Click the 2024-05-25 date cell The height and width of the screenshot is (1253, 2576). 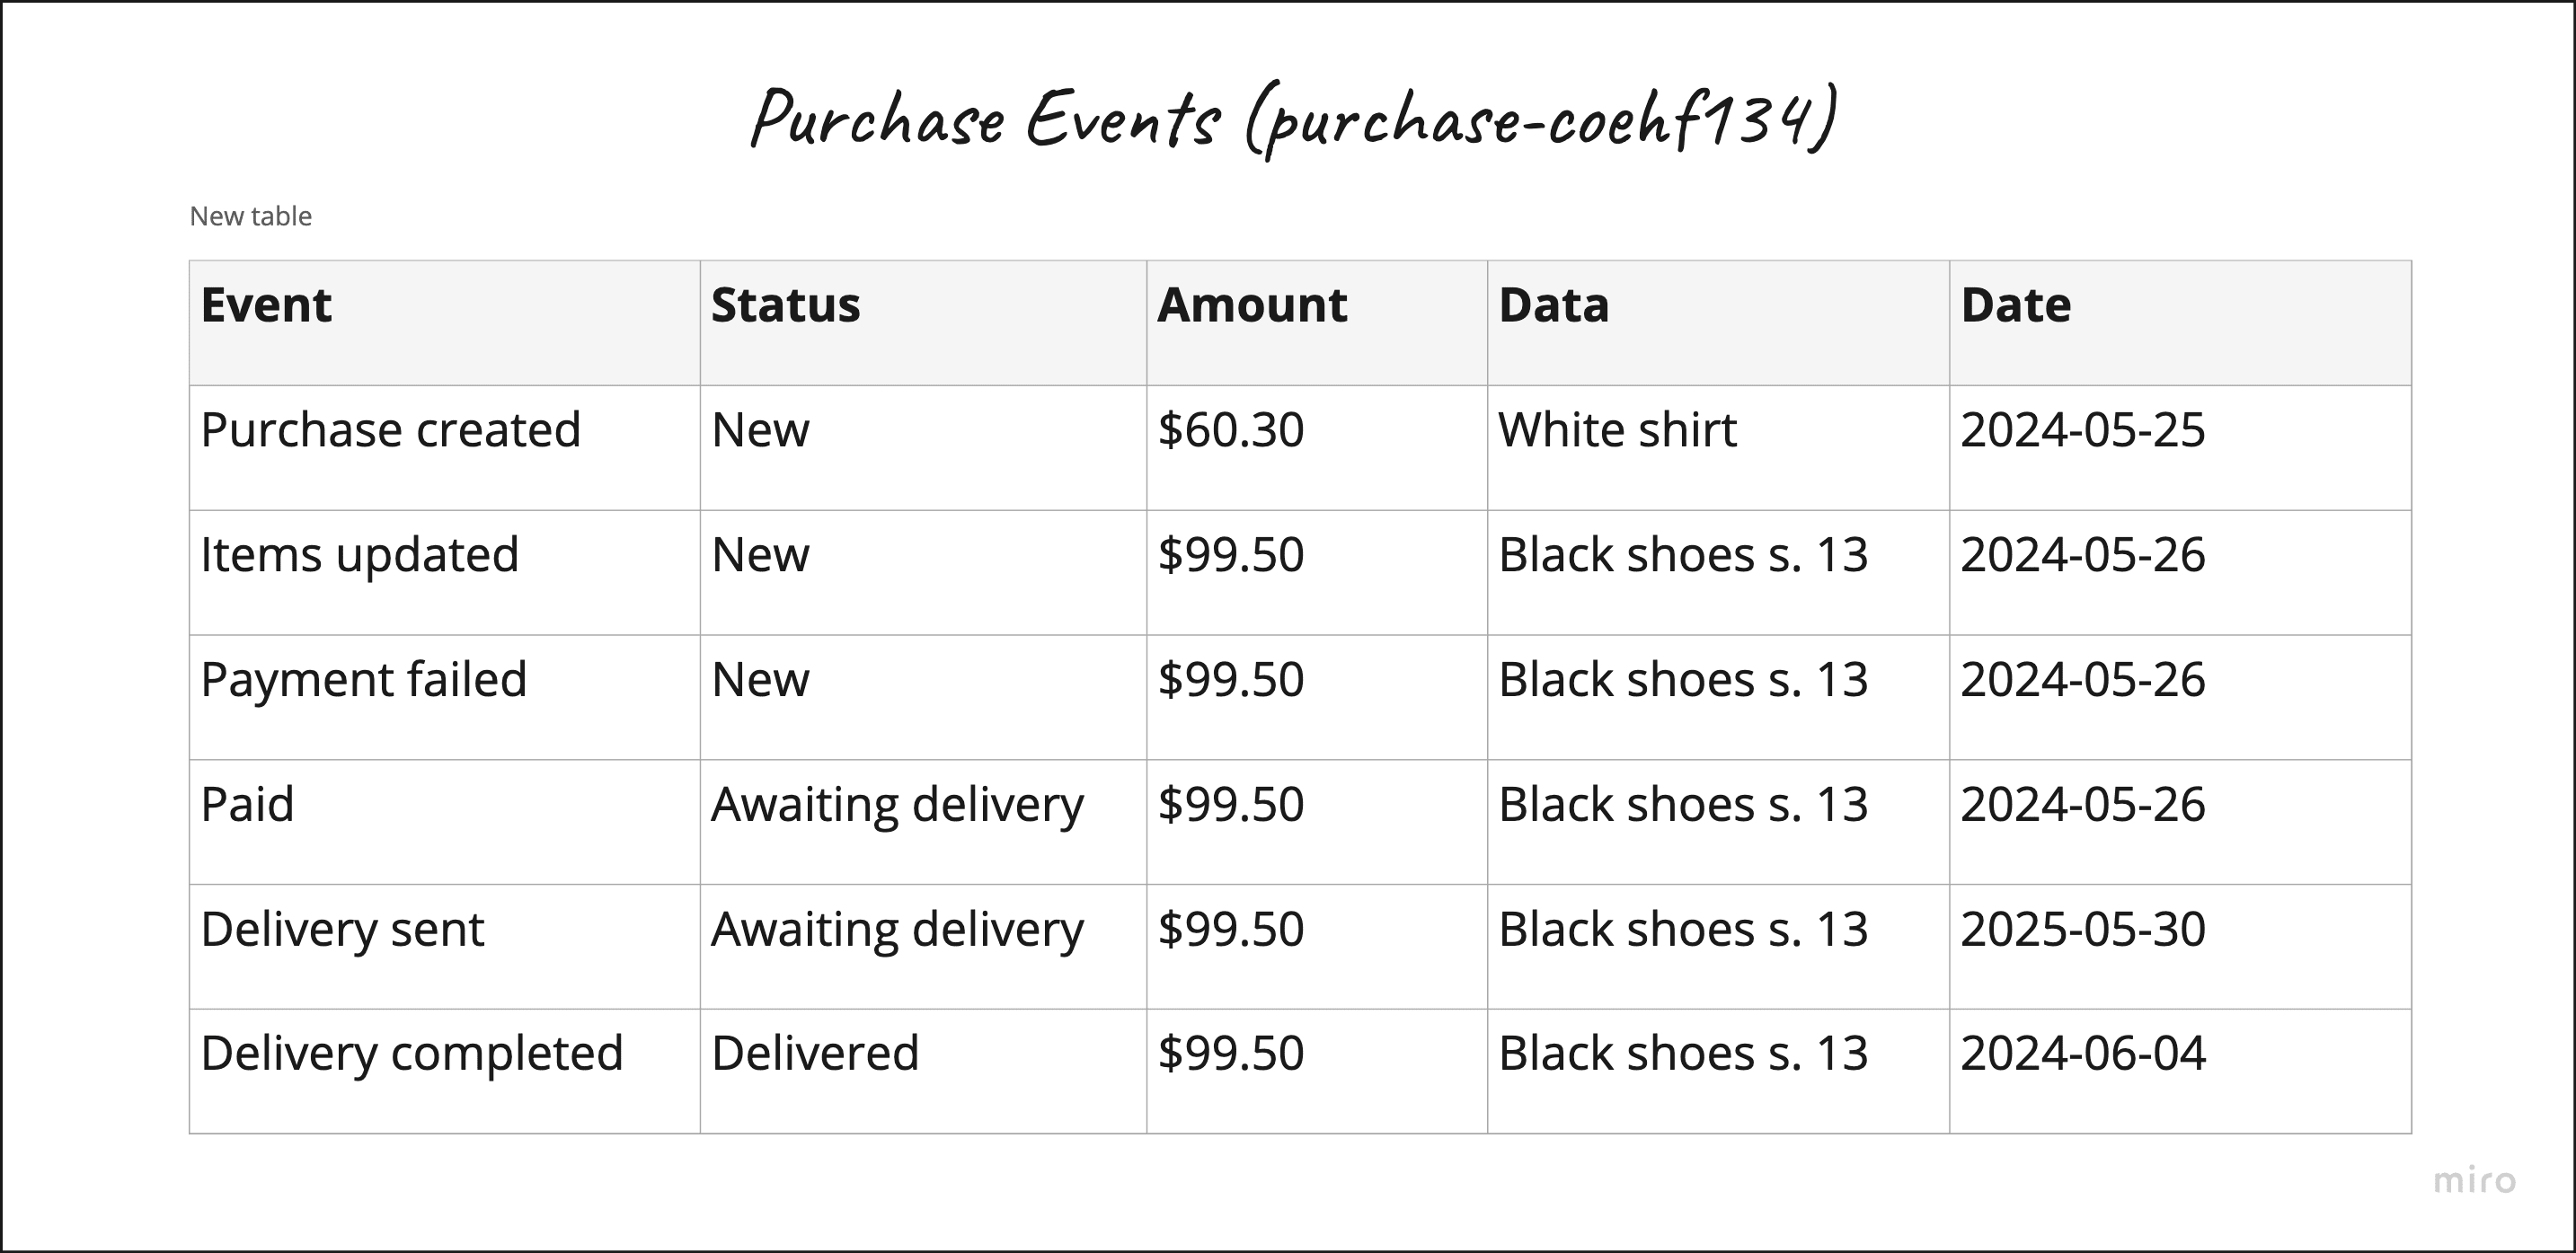[x=2180, y=448]
